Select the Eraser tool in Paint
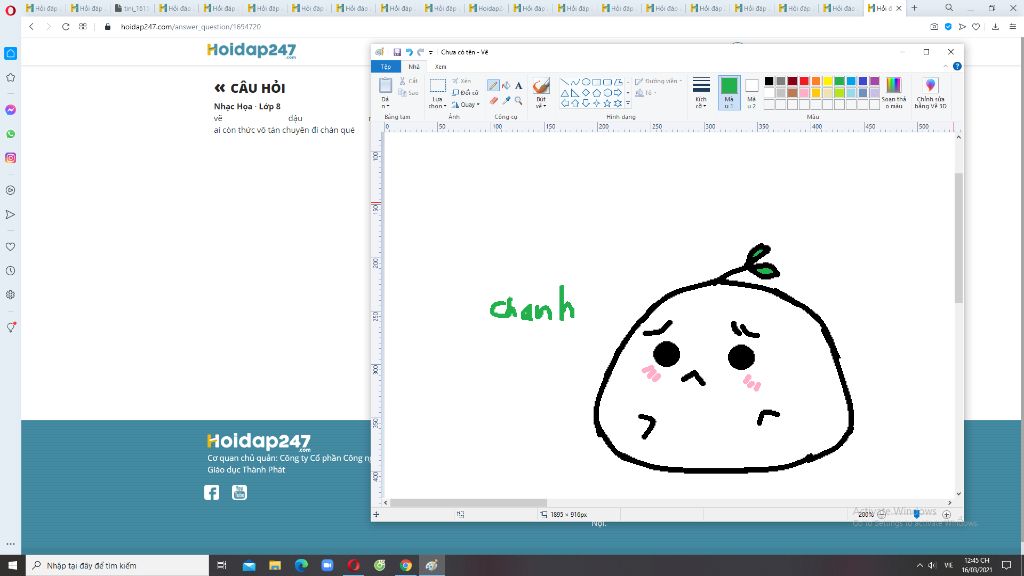This screenshot has height=576, width=1024. [493, 101]
